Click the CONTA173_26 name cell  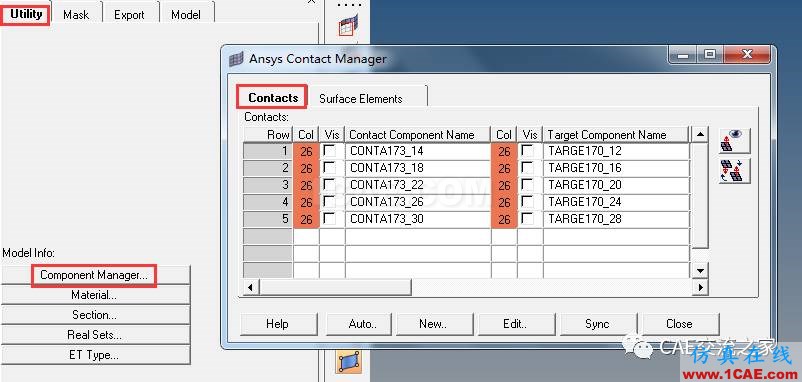tap(418, 202)
